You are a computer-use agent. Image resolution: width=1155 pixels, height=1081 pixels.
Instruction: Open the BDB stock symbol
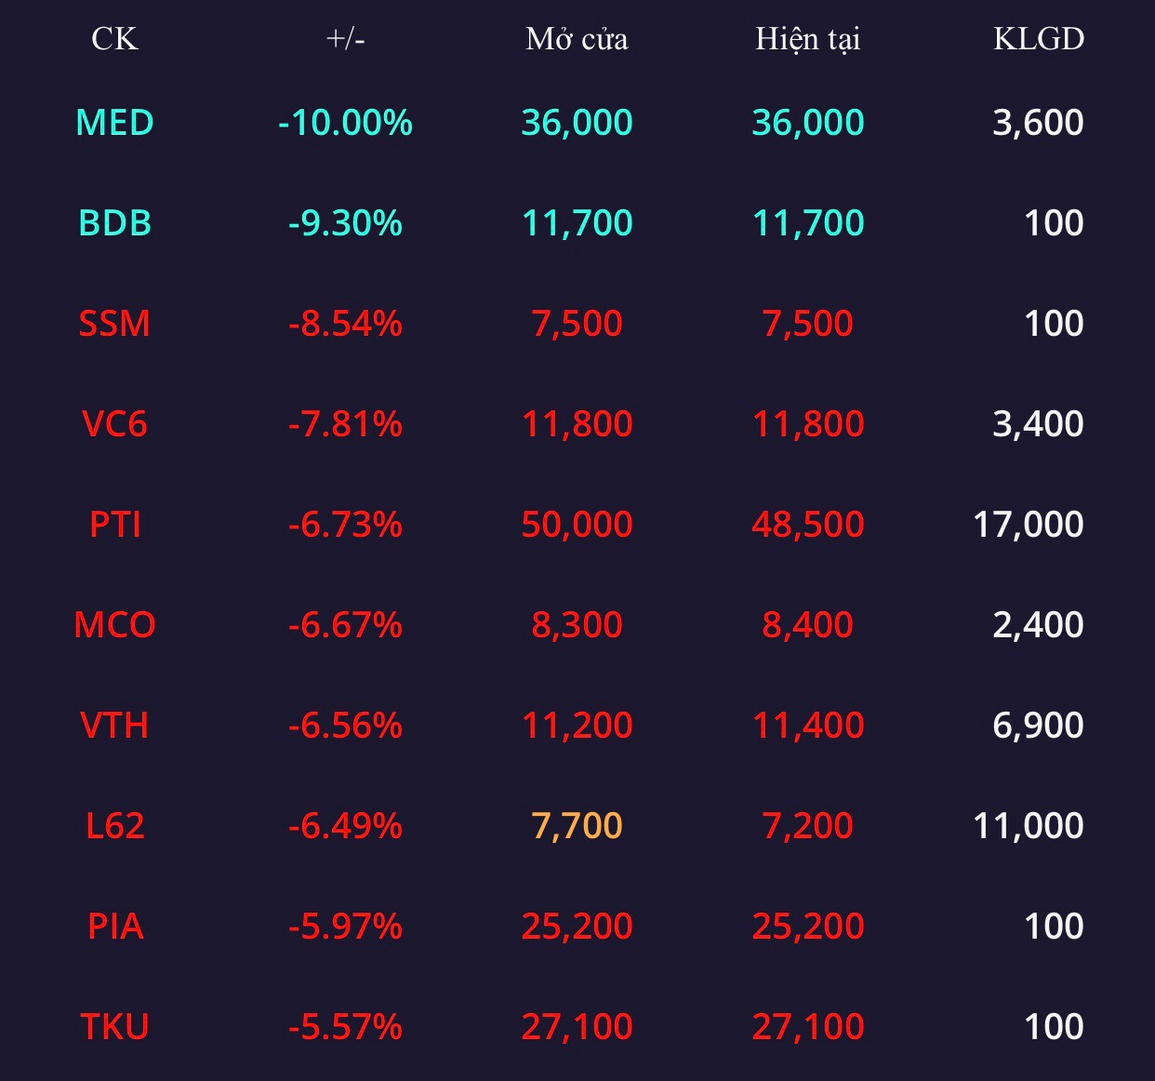pos(115,223)
